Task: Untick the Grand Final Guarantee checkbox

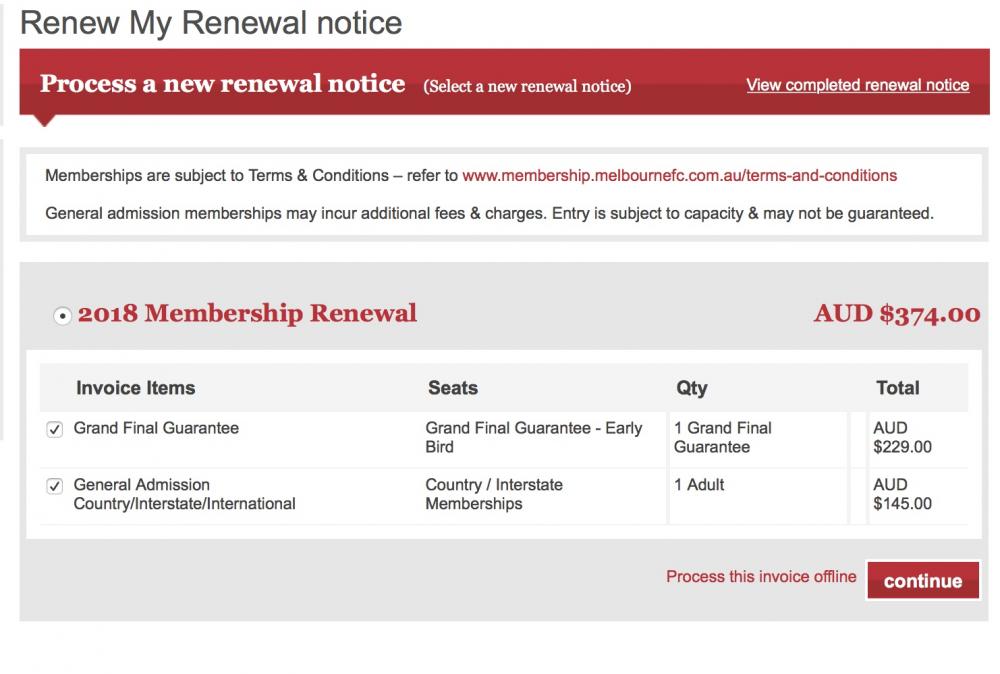Action: point(55,429)
